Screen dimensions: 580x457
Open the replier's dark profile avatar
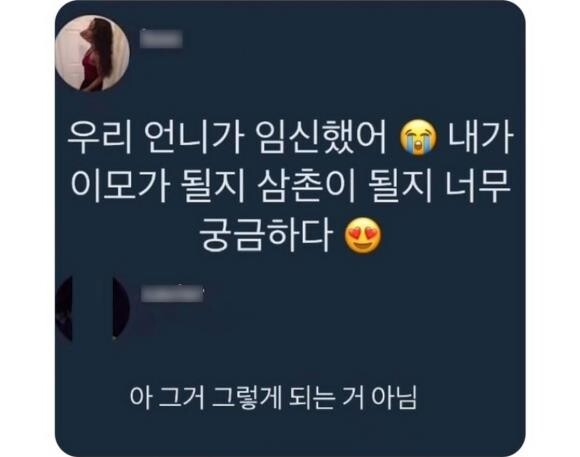(x=92, y=309)
